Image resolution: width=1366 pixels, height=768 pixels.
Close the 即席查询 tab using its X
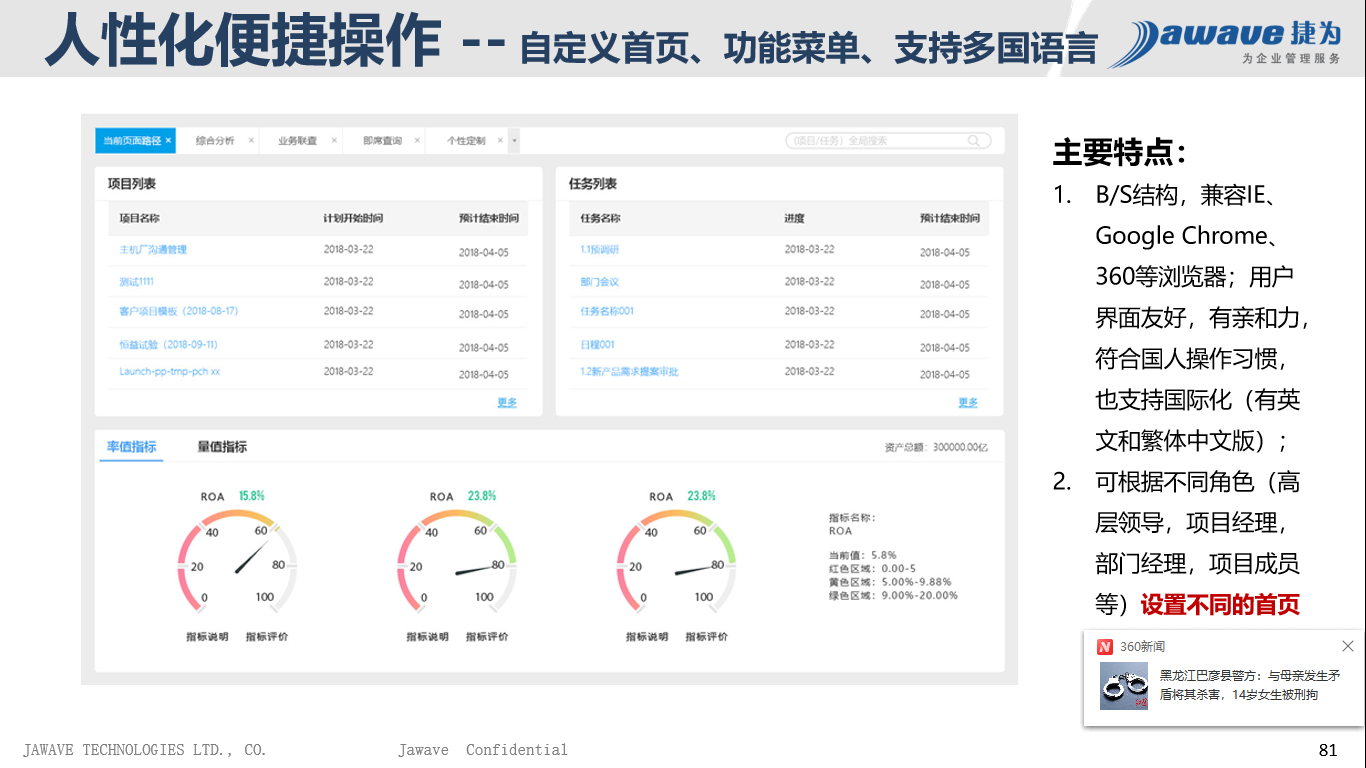tap(418, 141)
